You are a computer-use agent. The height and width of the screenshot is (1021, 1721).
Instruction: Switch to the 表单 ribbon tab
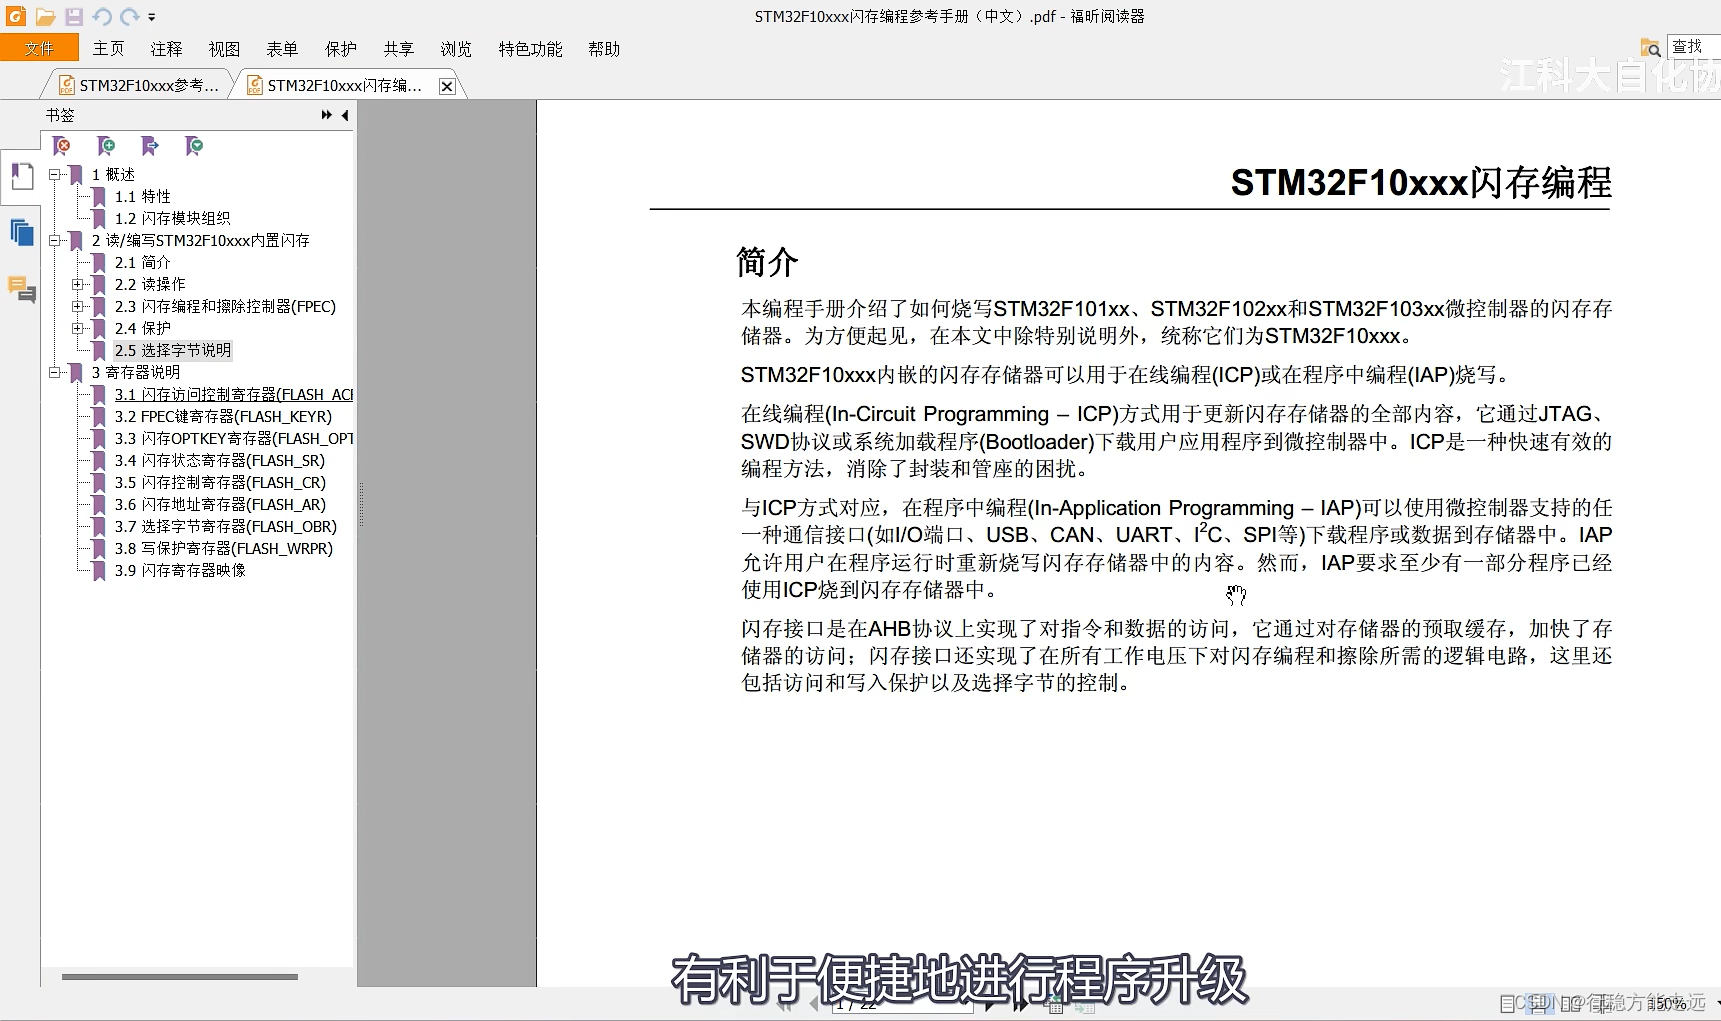(x=282, y=49)
